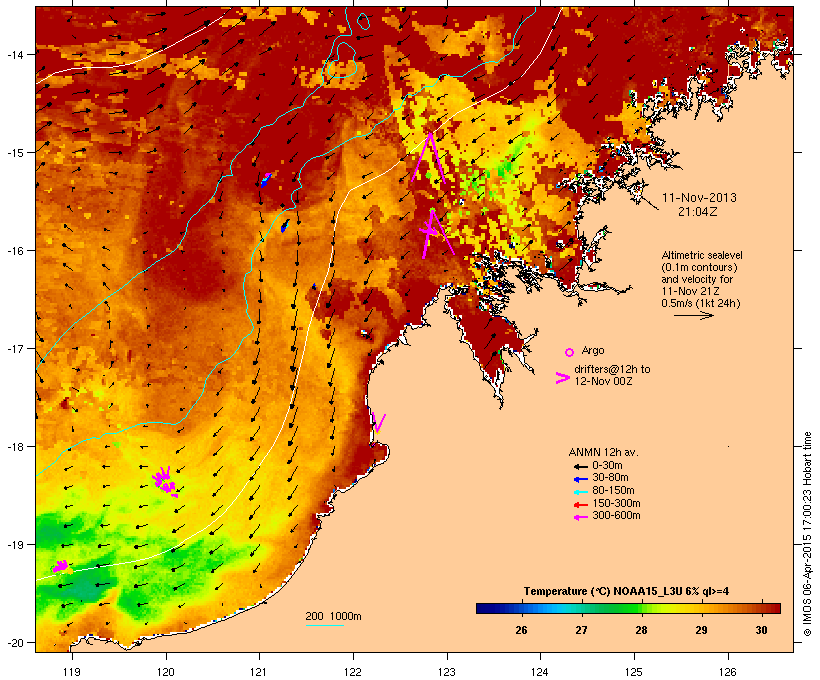This screenshot has height=680, width=820.
Task: Click the longitude axis label 120
Action: tap(166, 672)
